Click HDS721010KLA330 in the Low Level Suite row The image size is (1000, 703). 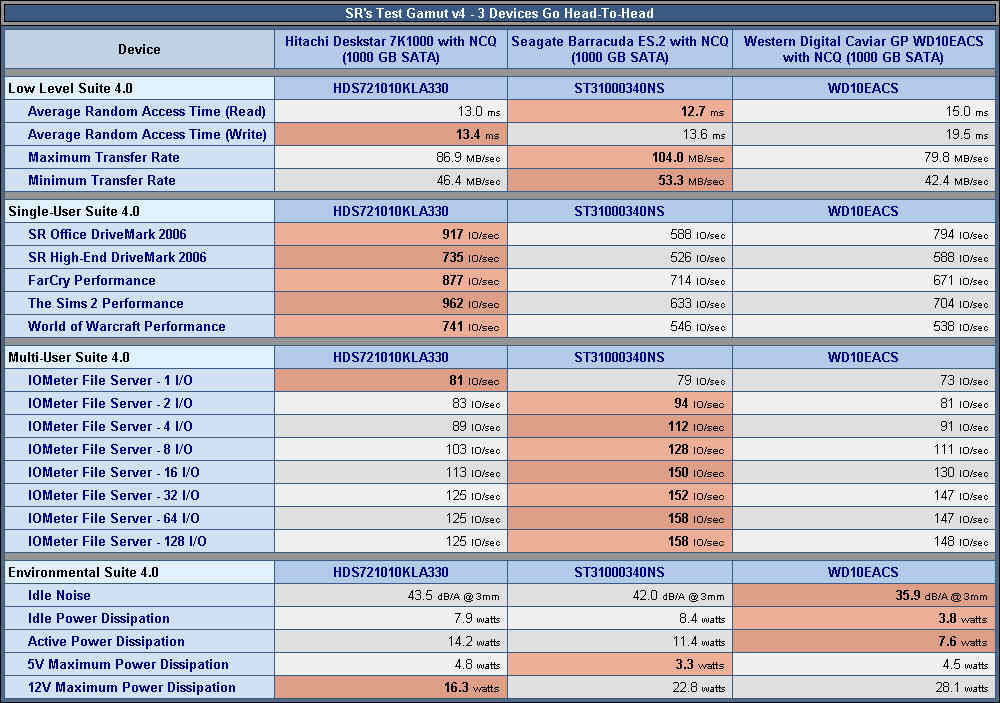point(390,88)
